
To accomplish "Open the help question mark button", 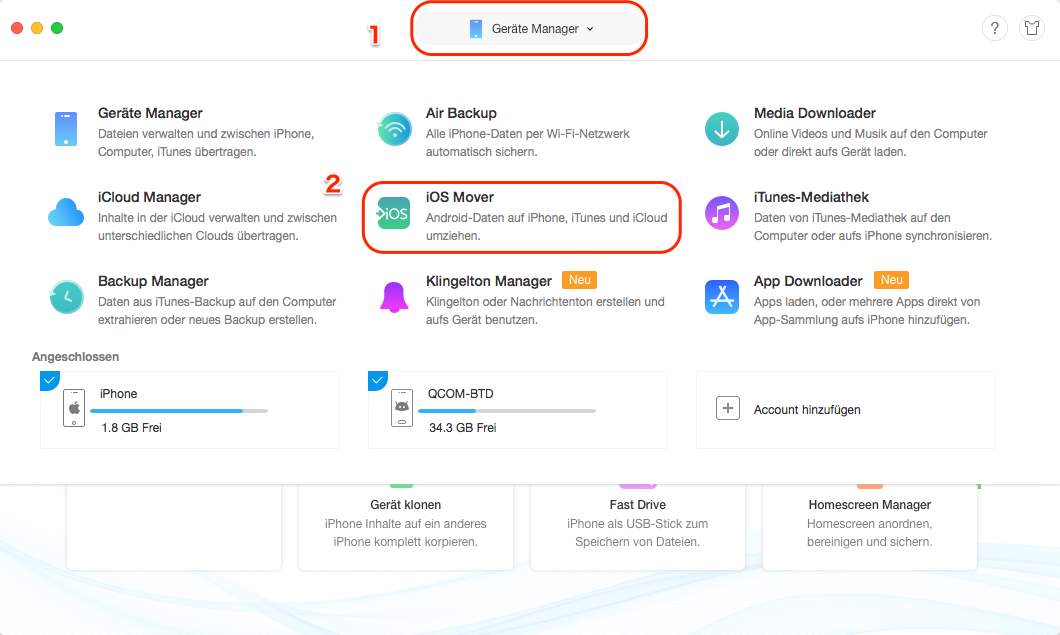I will (x=994, y=29).
